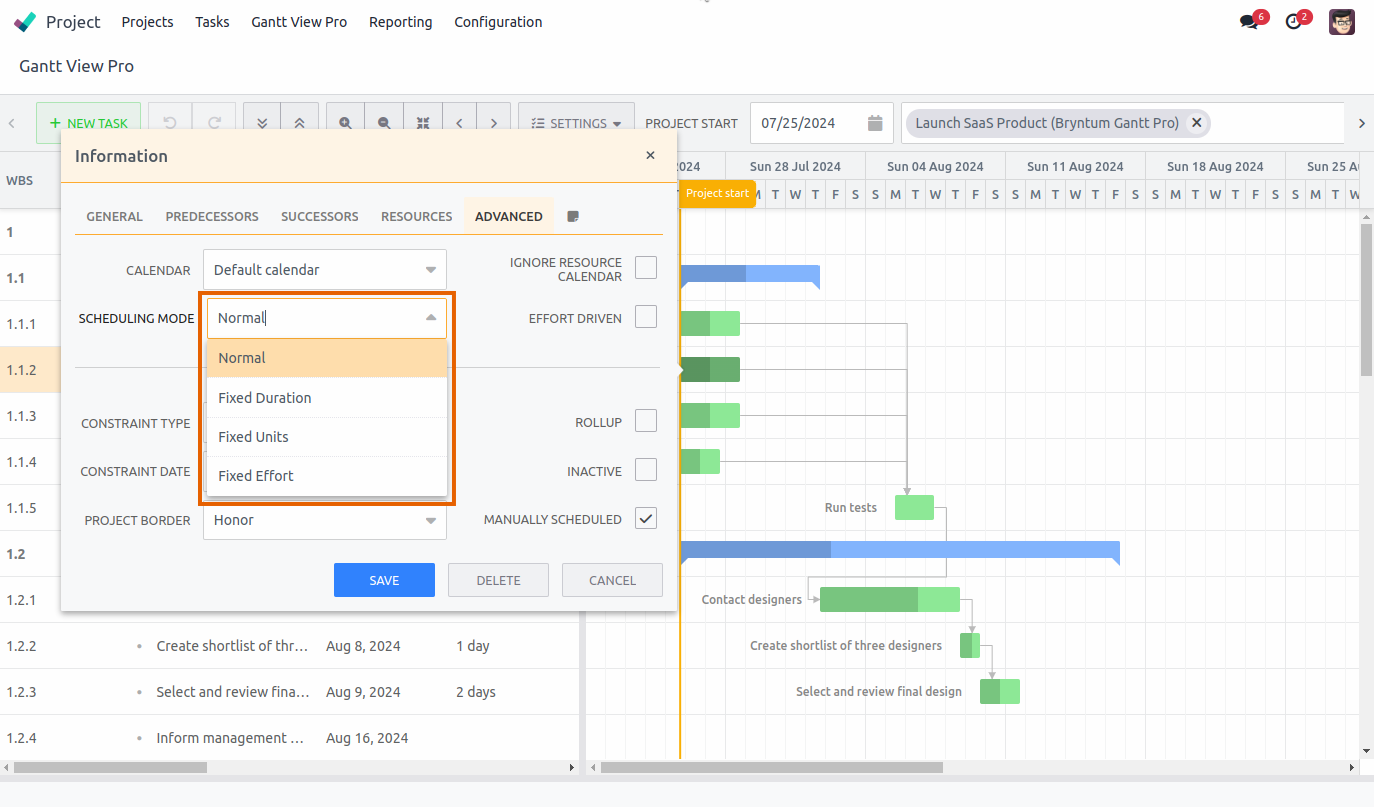Open the Default Calendar dropdown
Image resolution: width=1374 pixels, height=807 pixels.
pos(324,269)
